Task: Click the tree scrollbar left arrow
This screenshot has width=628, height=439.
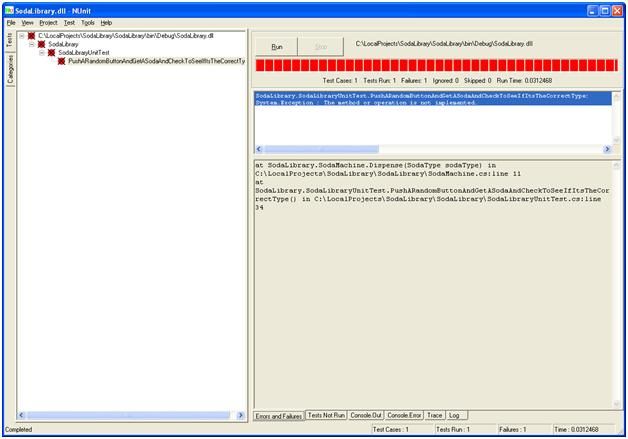Action: (22, 415)
